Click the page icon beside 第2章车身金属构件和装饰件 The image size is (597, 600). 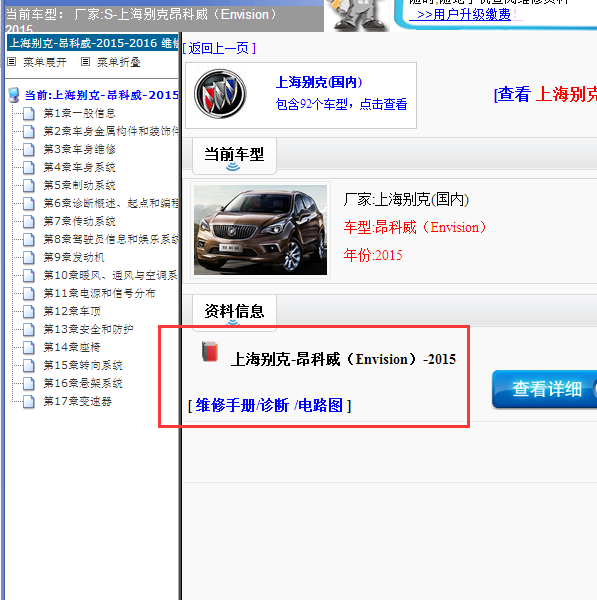tap(29, 132)
